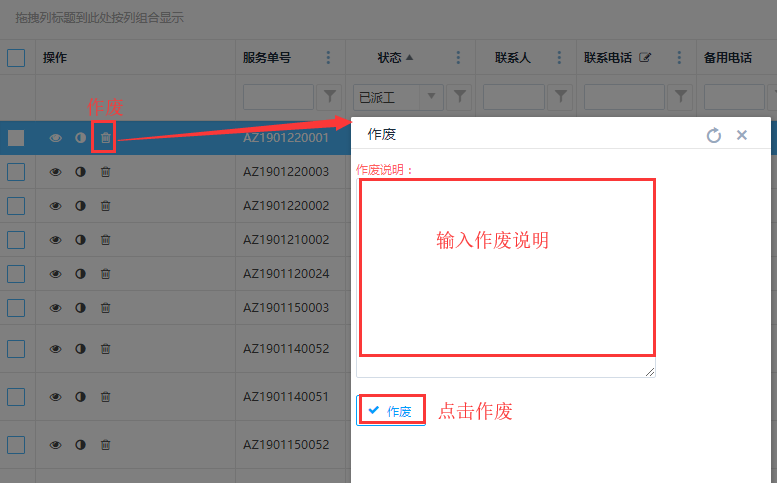Click the 作废 confirm button
The image size is (777, 483).
[391, 411]
